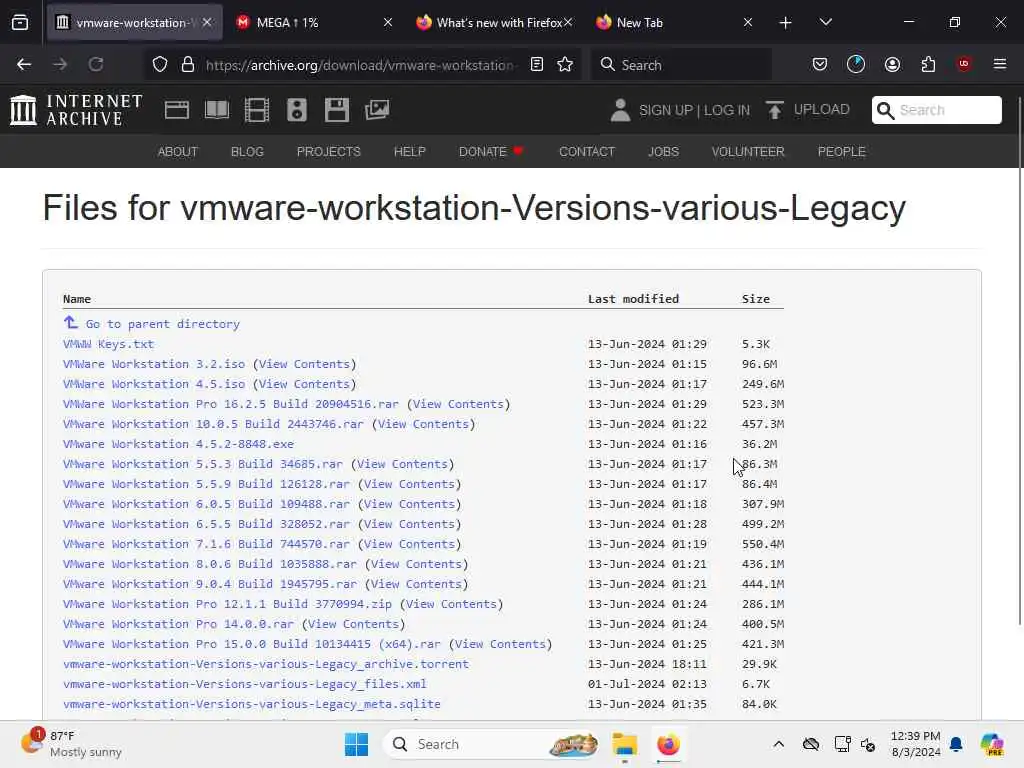Open Internet Archive Audio speaker icon
Image resolution: width=1024 pixels, height=768 pixels.
(296, 110)
